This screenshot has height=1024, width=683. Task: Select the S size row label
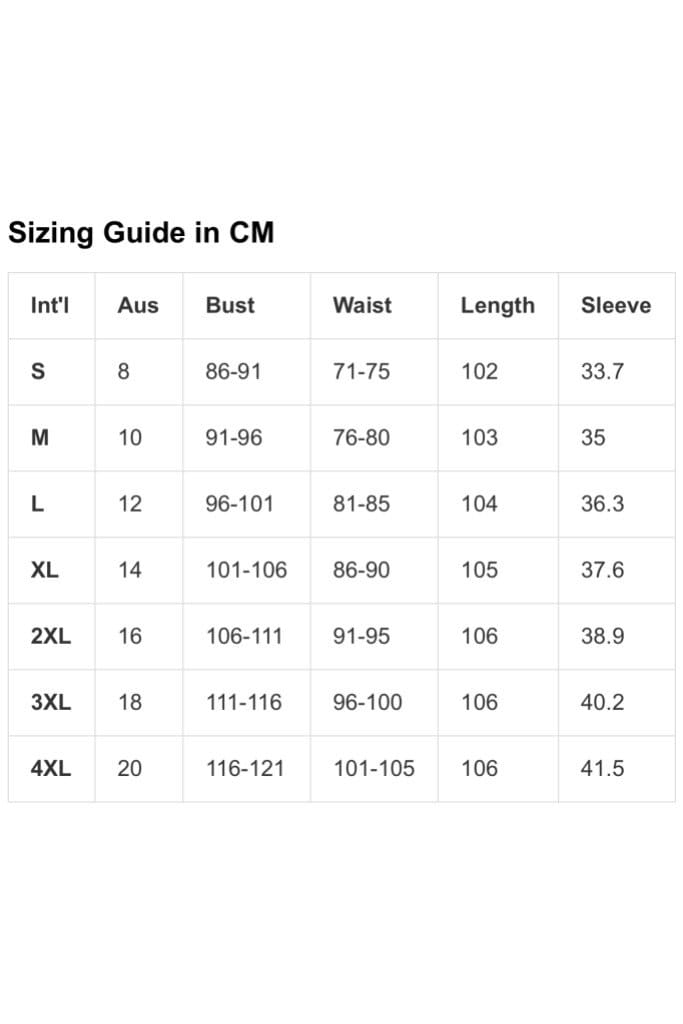click(38, 372)
